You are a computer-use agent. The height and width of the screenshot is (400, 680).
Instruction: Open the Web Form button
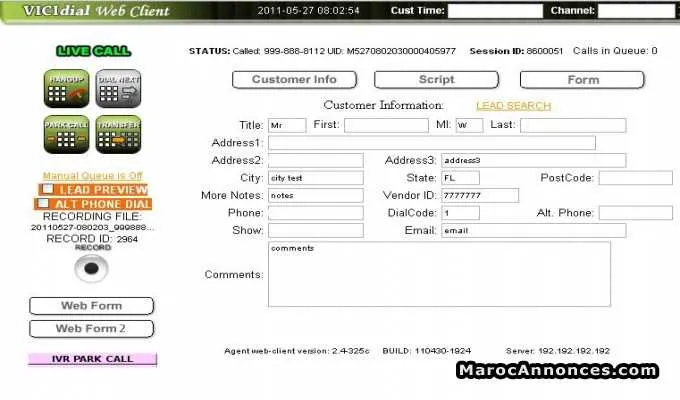[x=92, y=306]
